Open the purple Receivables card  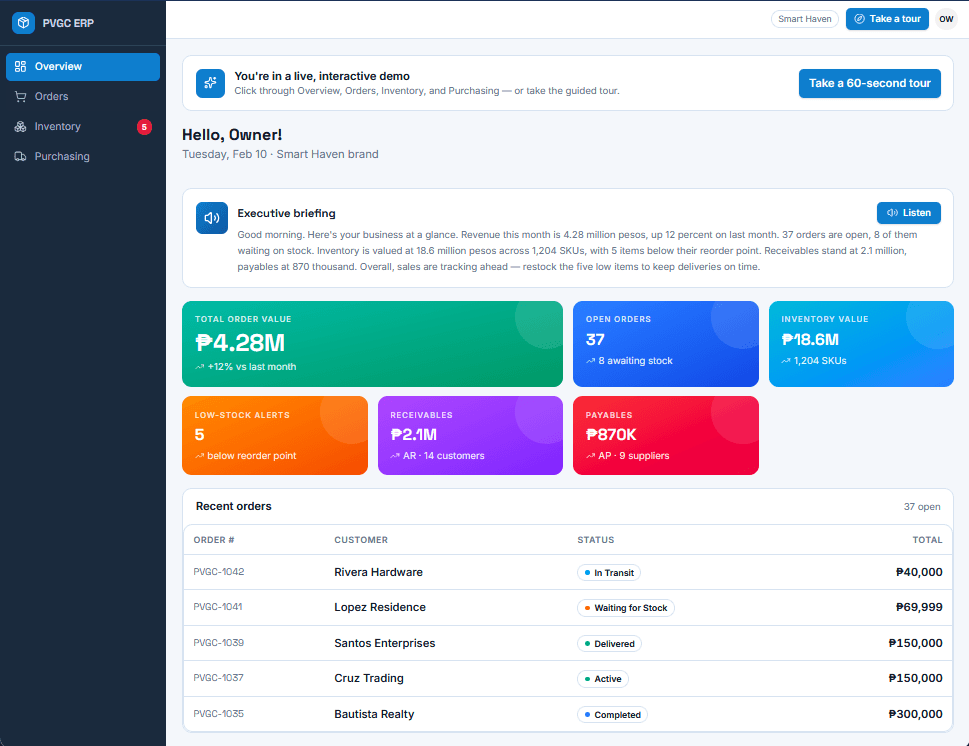click(x=470, y=436)
